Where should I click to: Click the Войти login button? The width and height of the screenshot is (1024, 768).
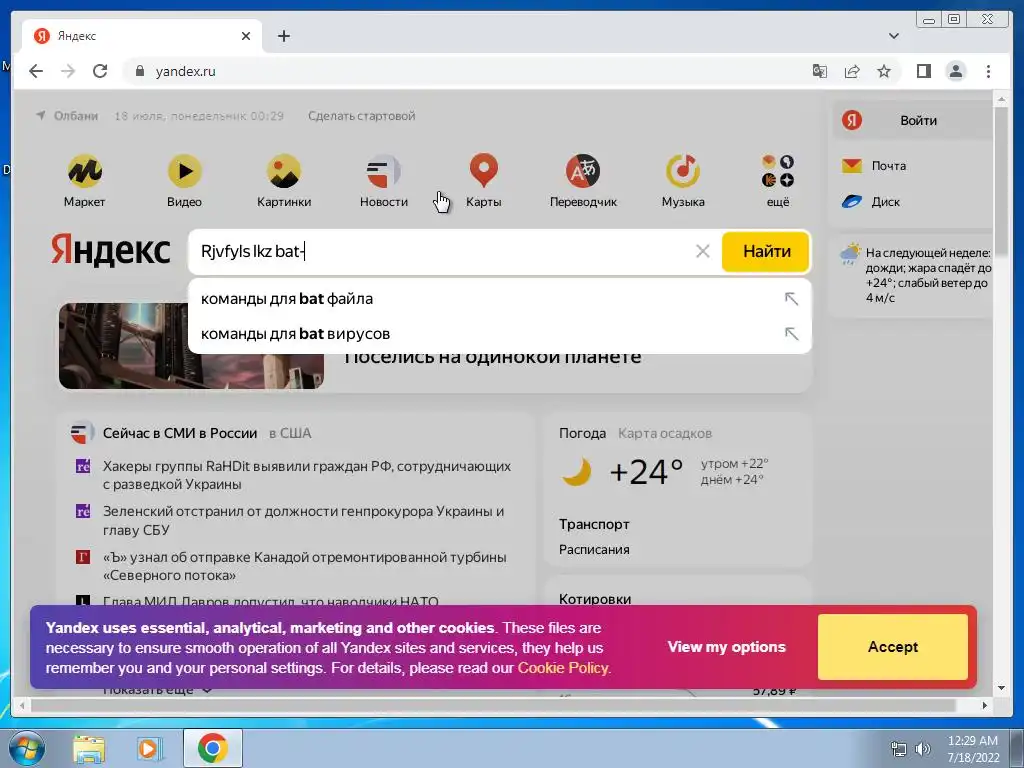pyautogui.click(x=918, y=120)
